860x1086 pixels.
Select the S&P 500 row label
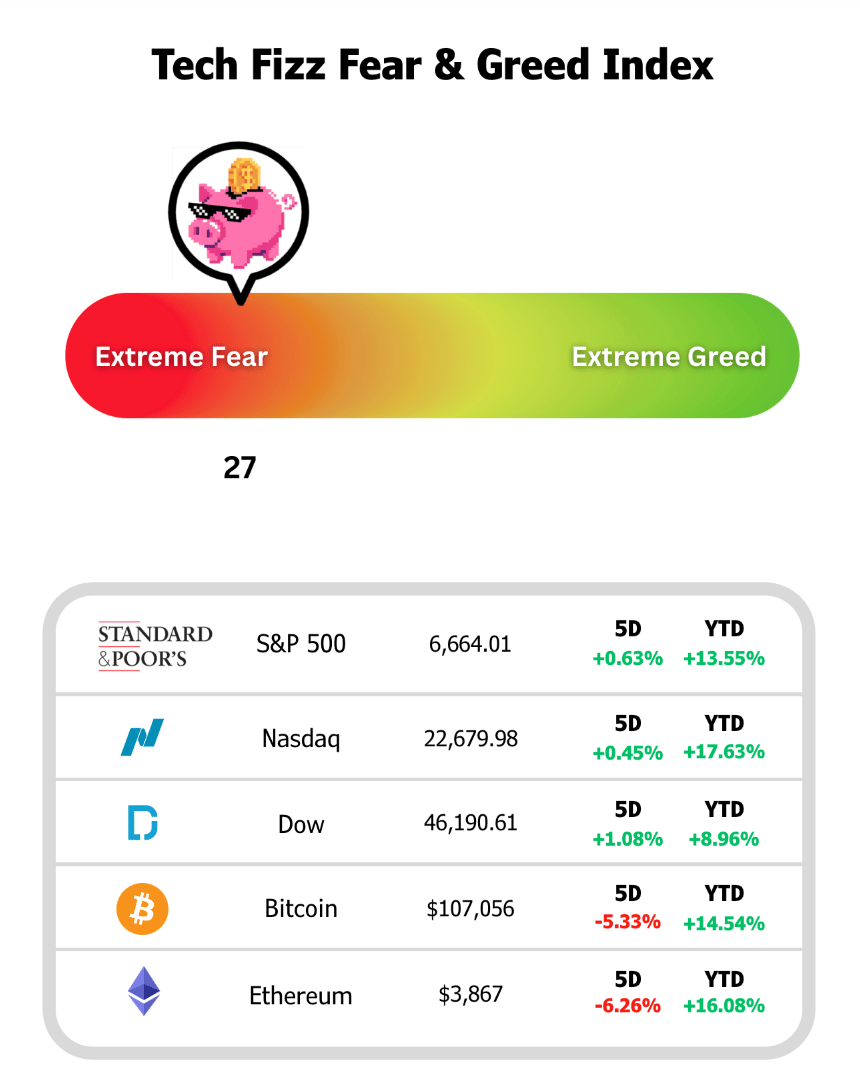click(301, 644)
